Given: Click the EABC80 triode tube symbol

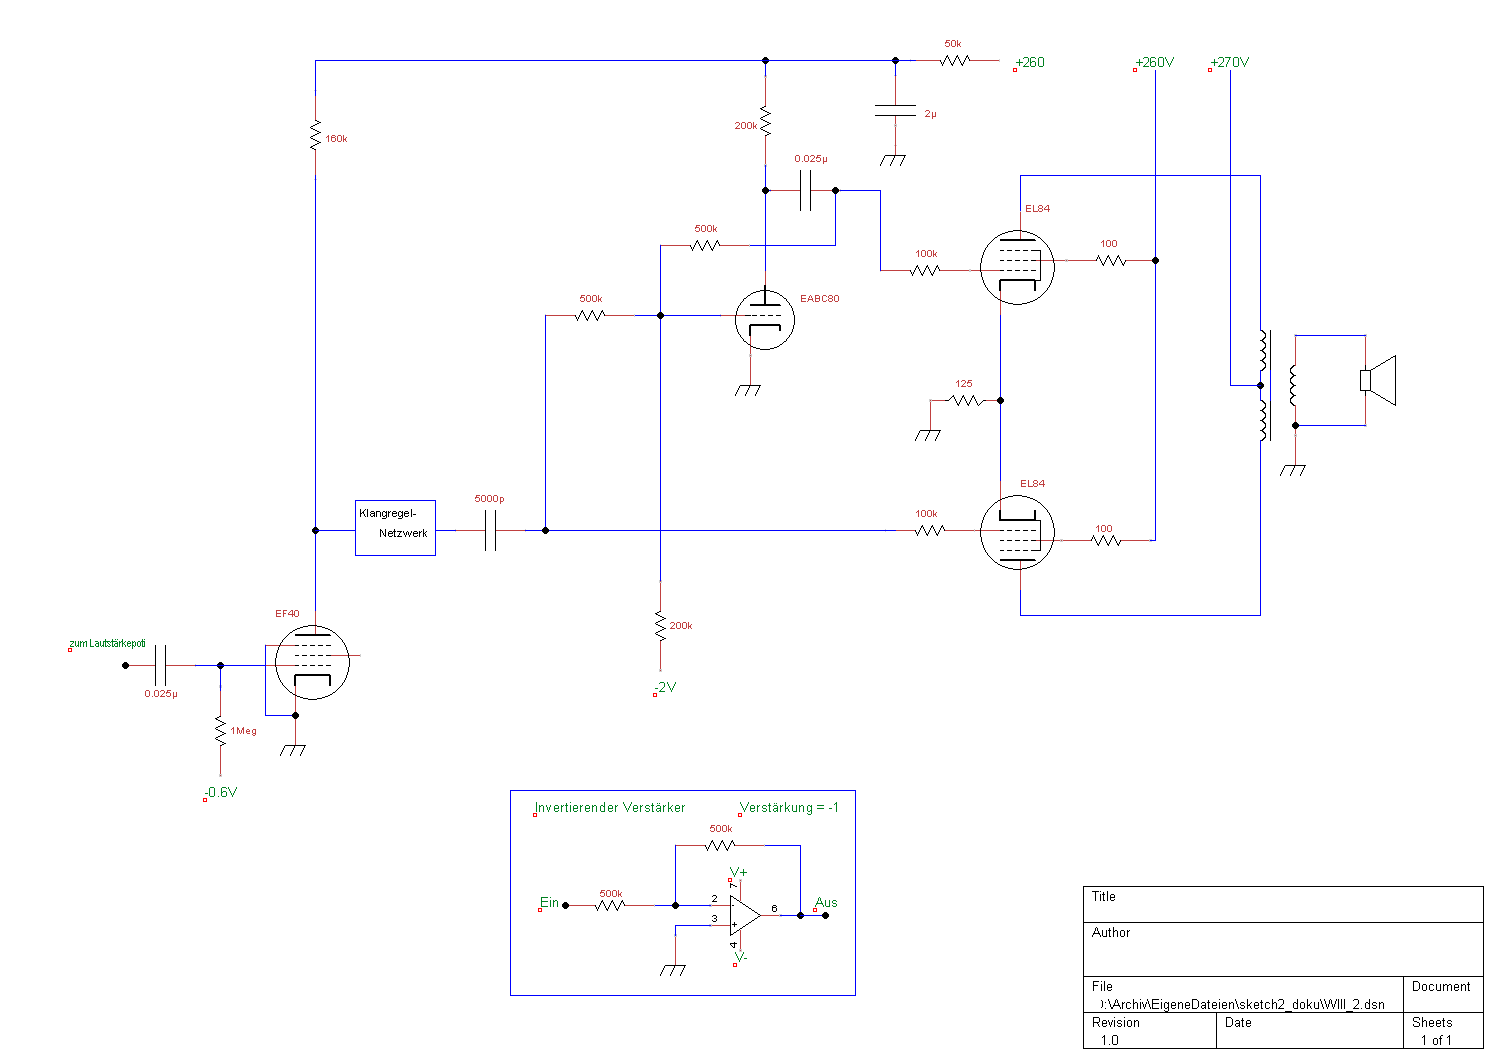Looking at the screenshot, I should [x=764, y=320].
